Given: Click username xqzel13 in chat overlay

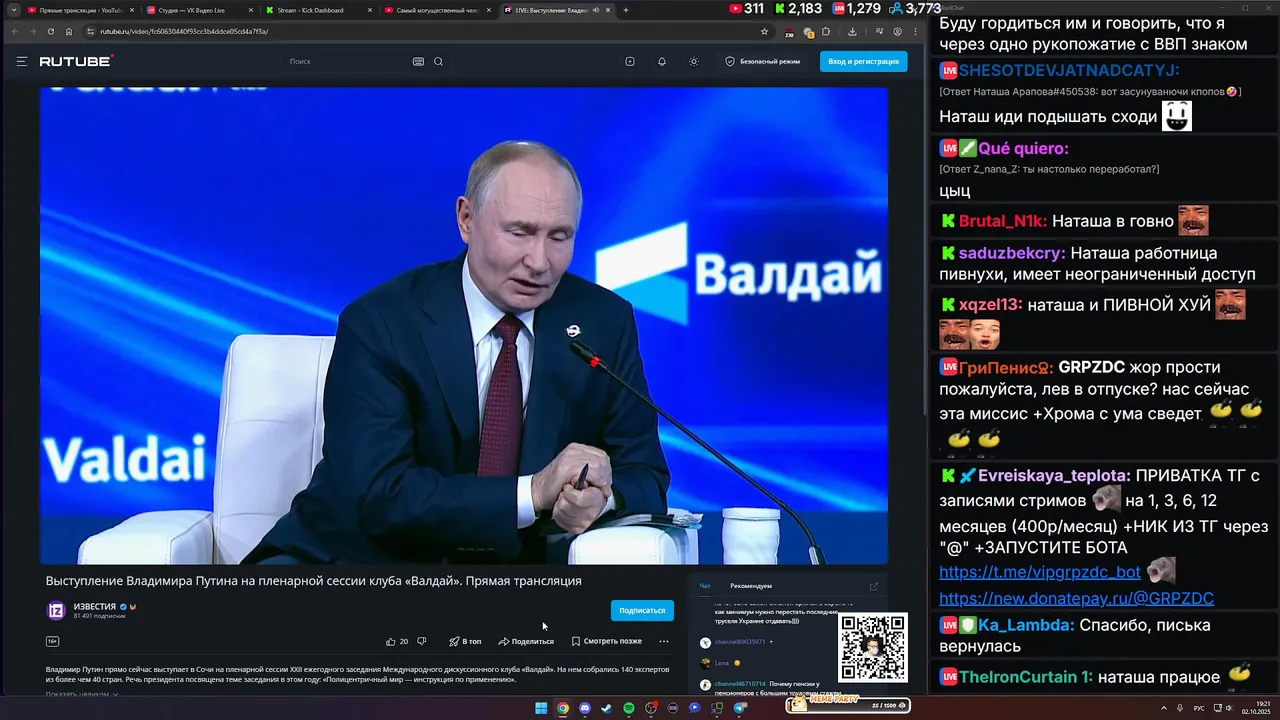Looking at the screenshot, I should pos(991,305).
